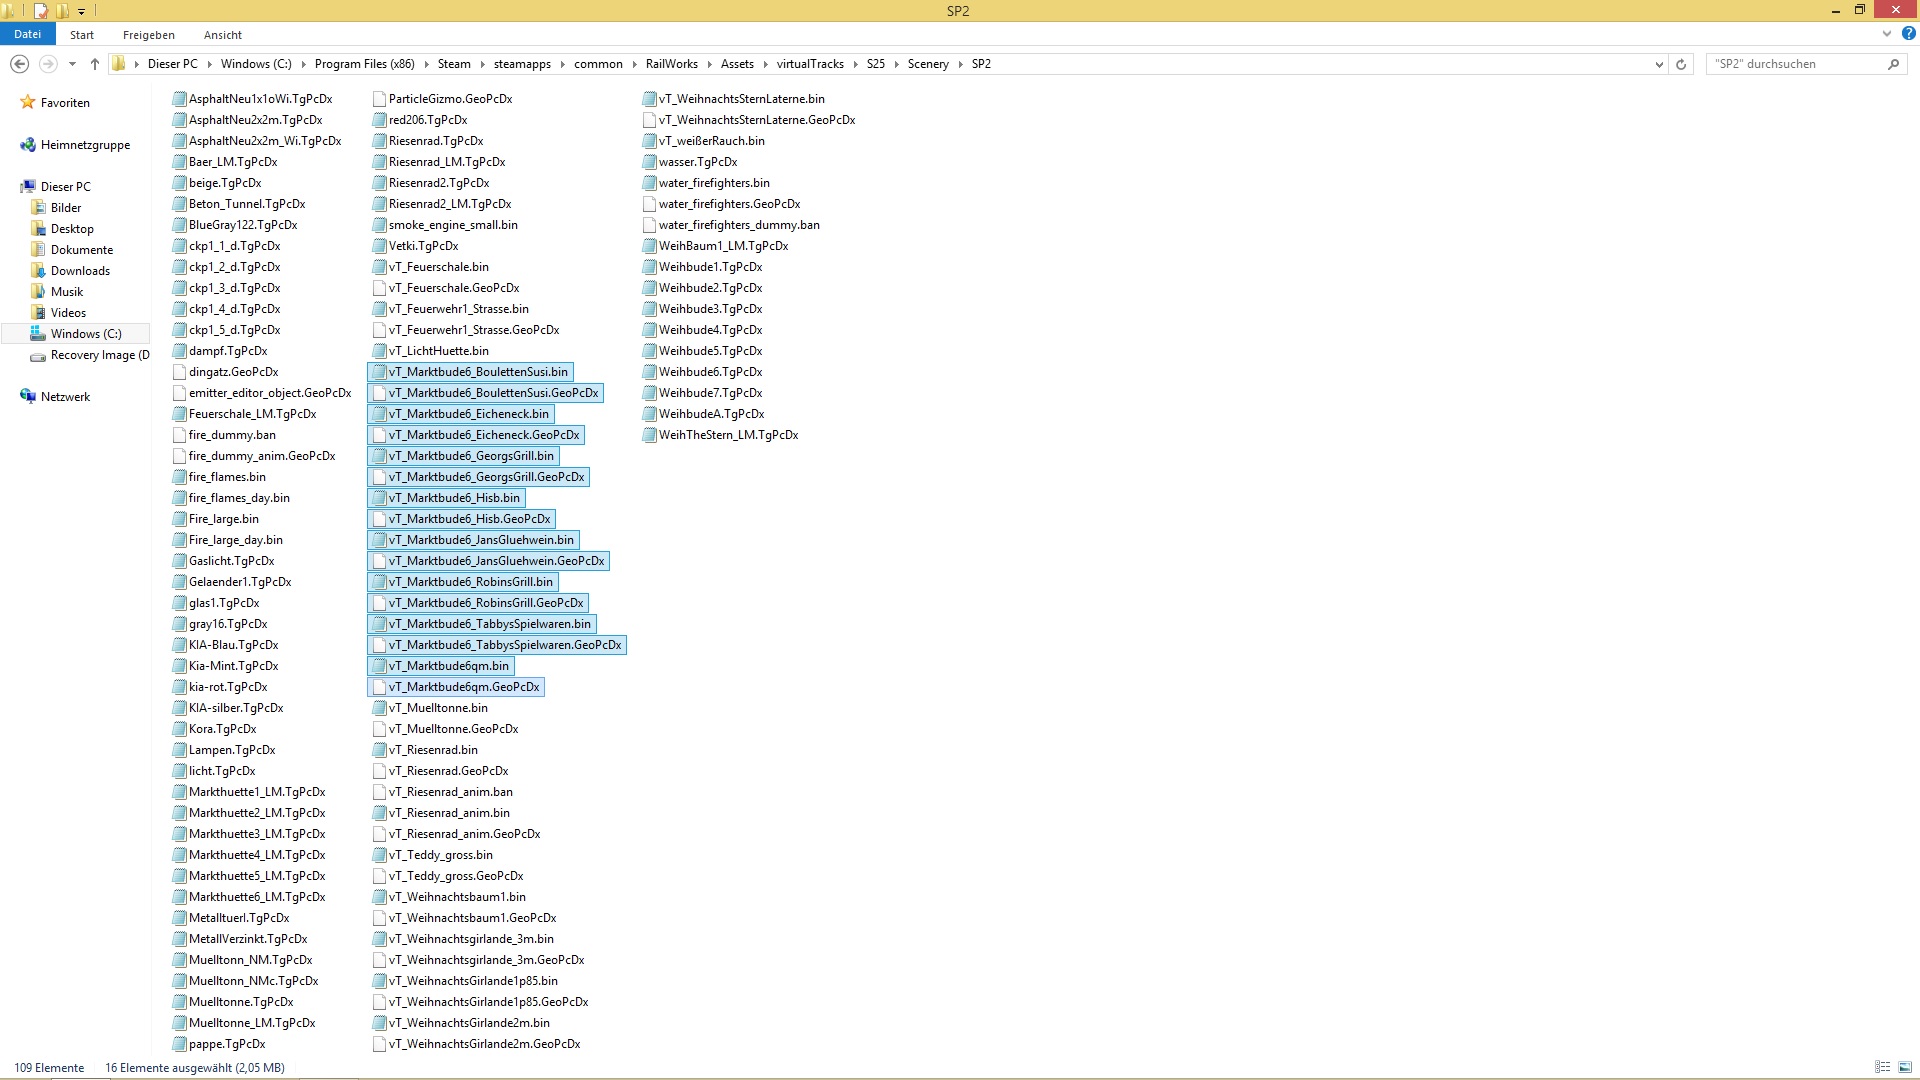Switch to large icons view layout

point(1904,1067)
